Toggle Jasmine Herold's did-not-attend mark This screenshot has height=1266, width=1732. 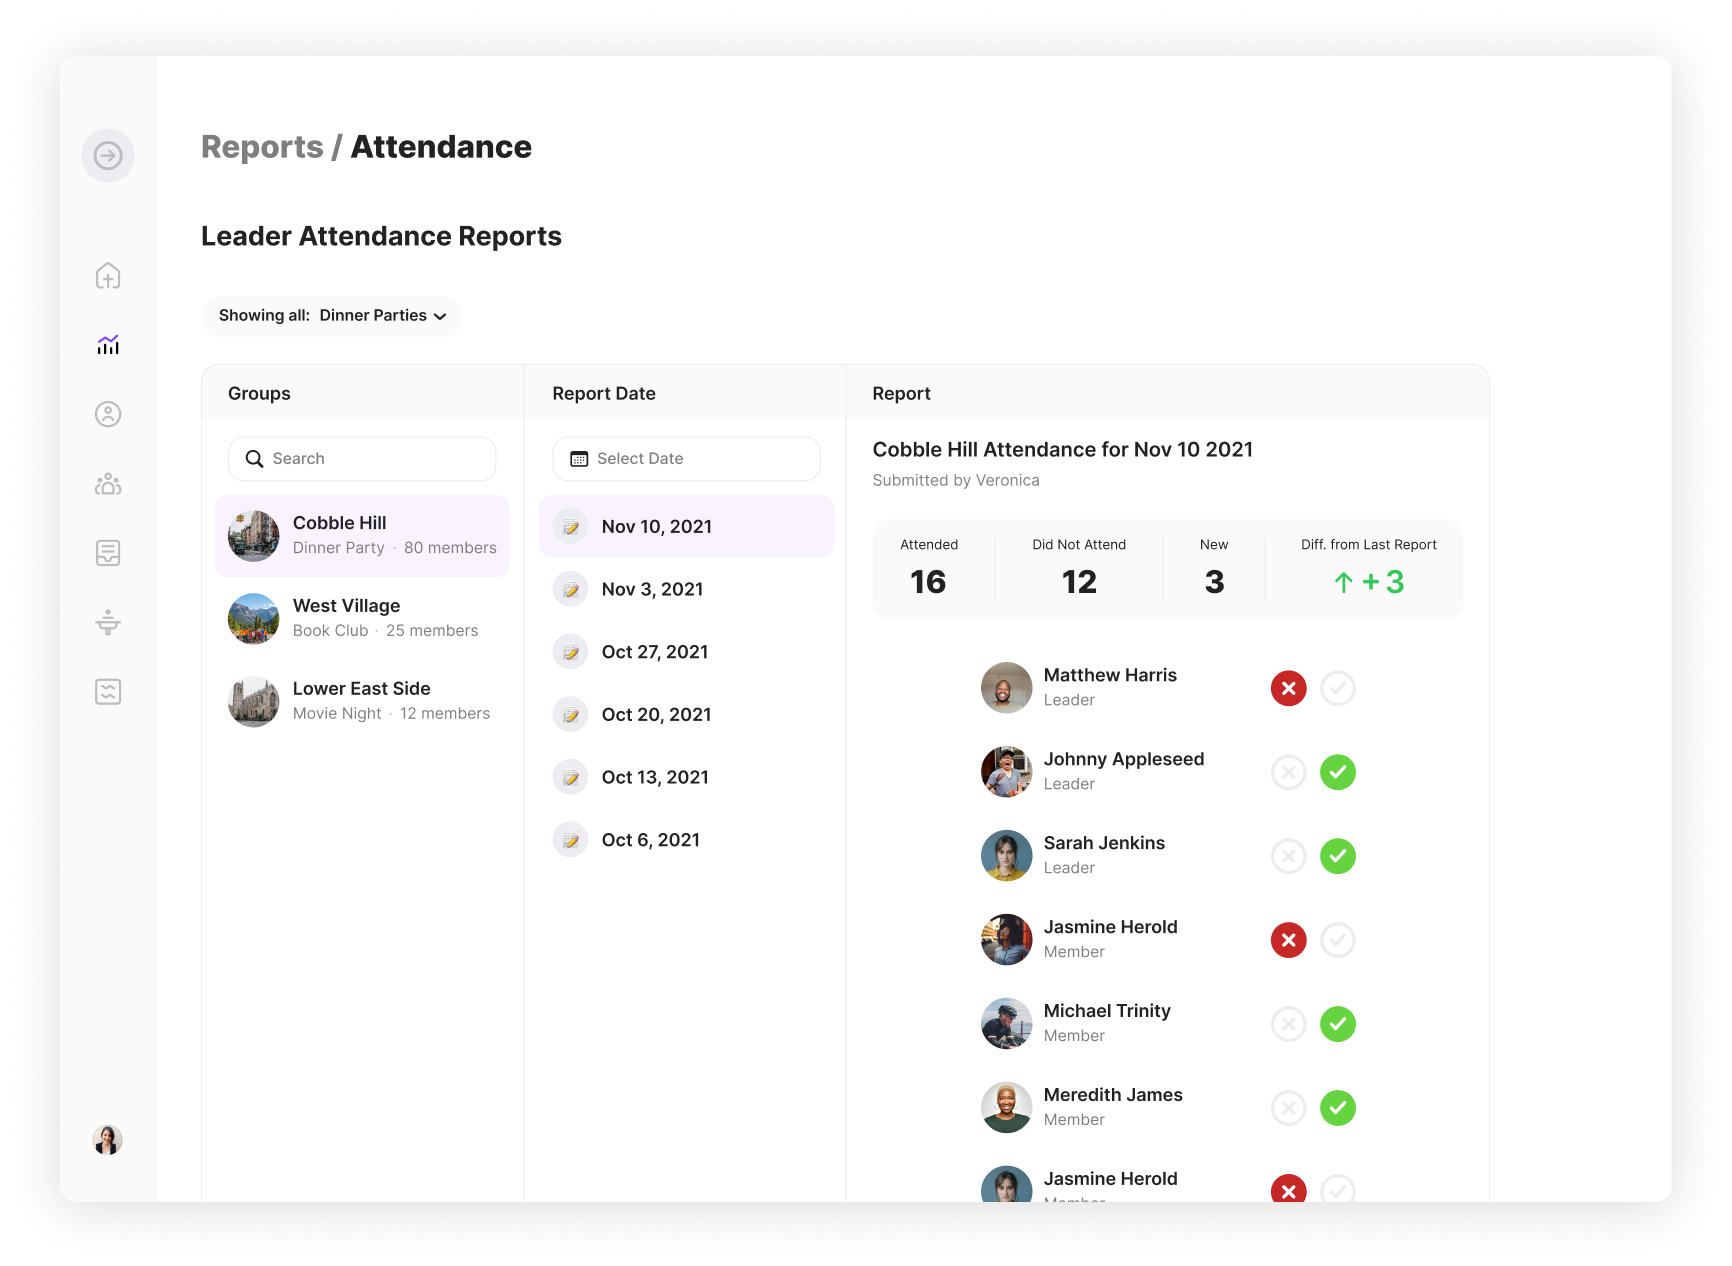1288,940
